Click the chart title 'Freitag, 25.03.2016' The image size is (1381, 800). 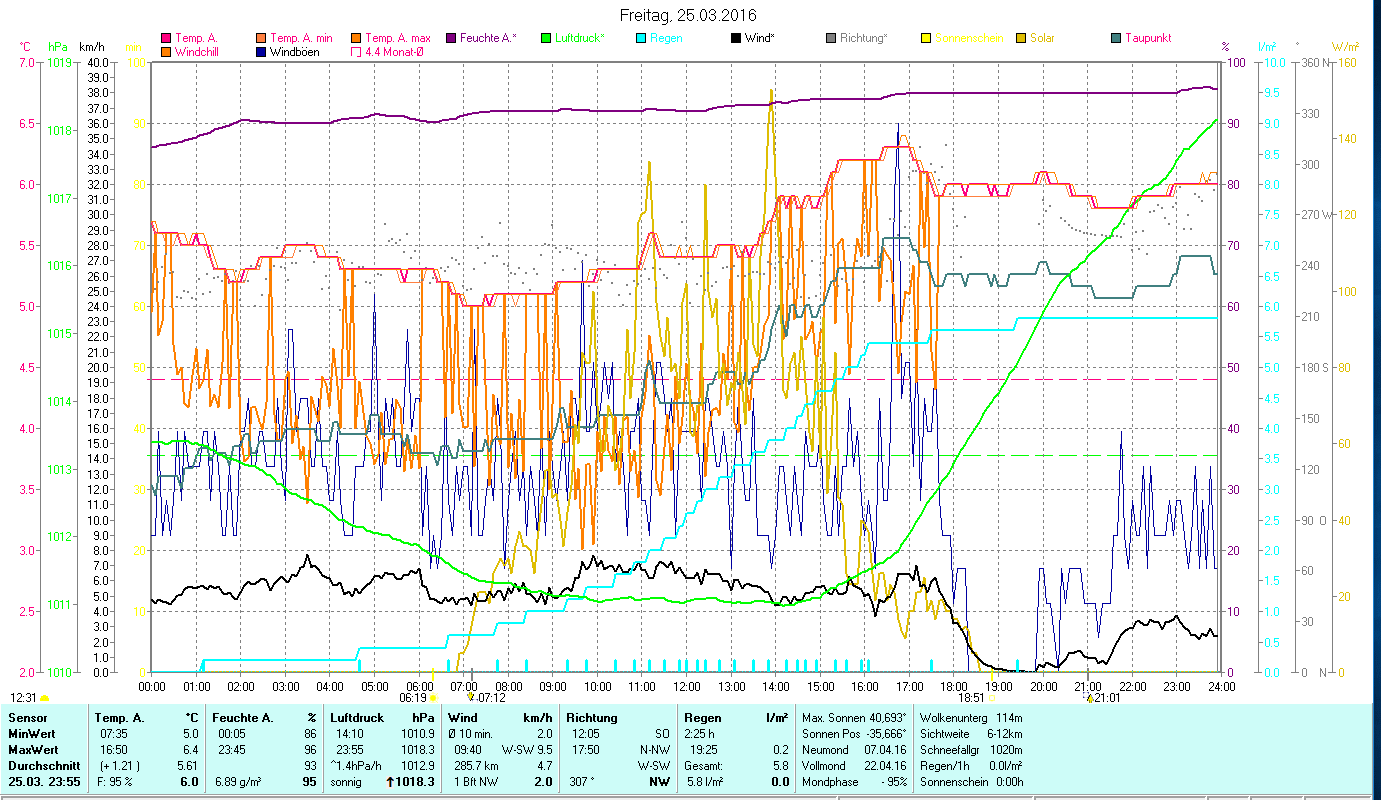[x=689, y=15]
